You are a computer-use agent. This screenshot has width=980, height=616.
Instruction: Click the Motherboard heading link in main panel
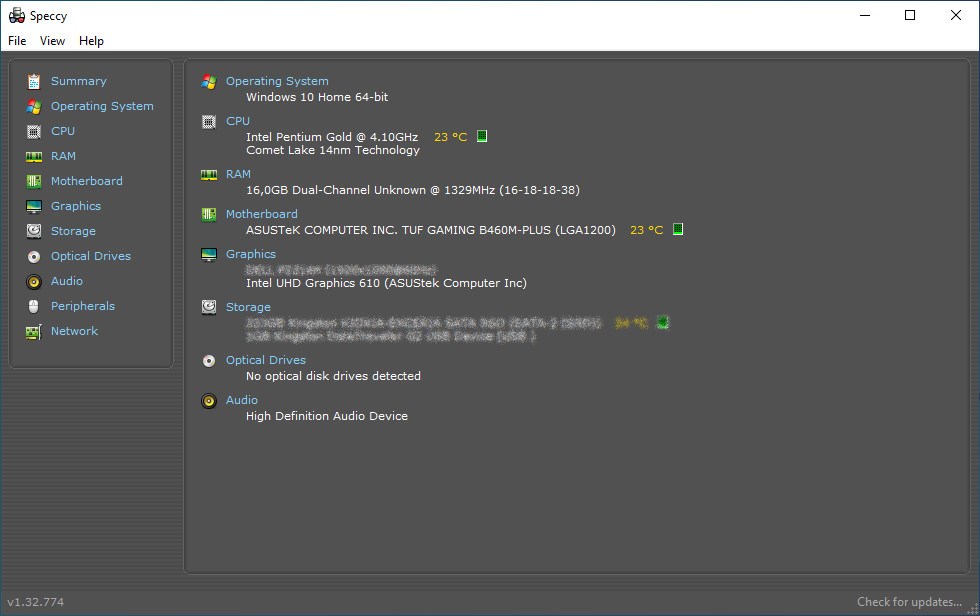pos(262,214)
